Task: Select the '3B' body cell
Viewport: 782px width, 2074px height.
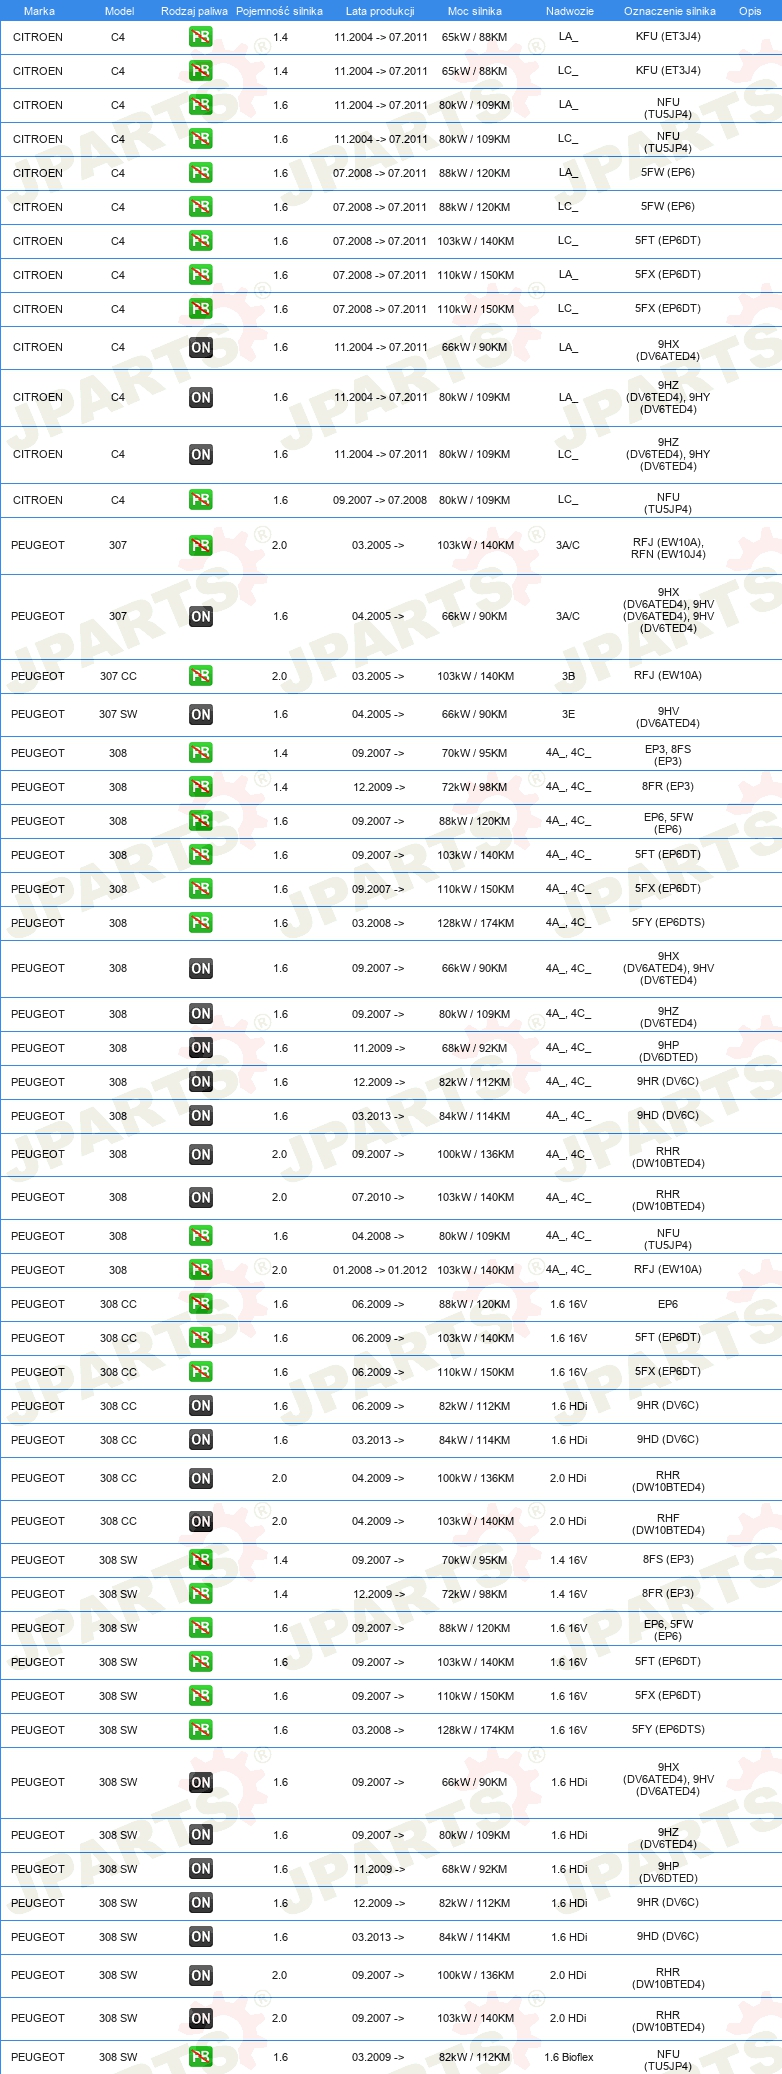Action: coord(568,676)
